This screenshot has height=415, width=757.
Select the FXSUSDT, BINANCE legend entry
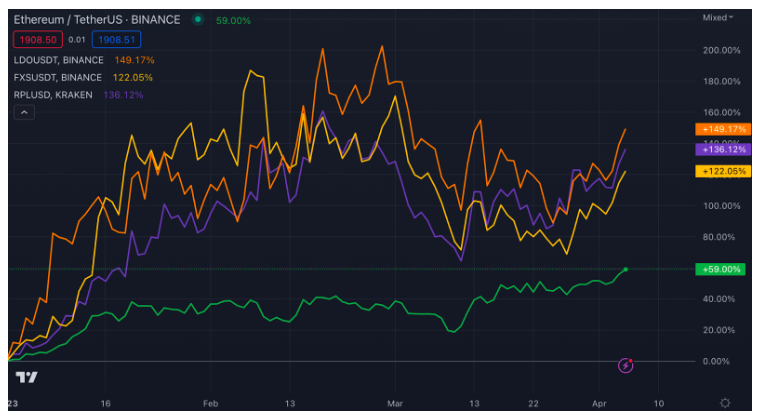coord(57,78)
